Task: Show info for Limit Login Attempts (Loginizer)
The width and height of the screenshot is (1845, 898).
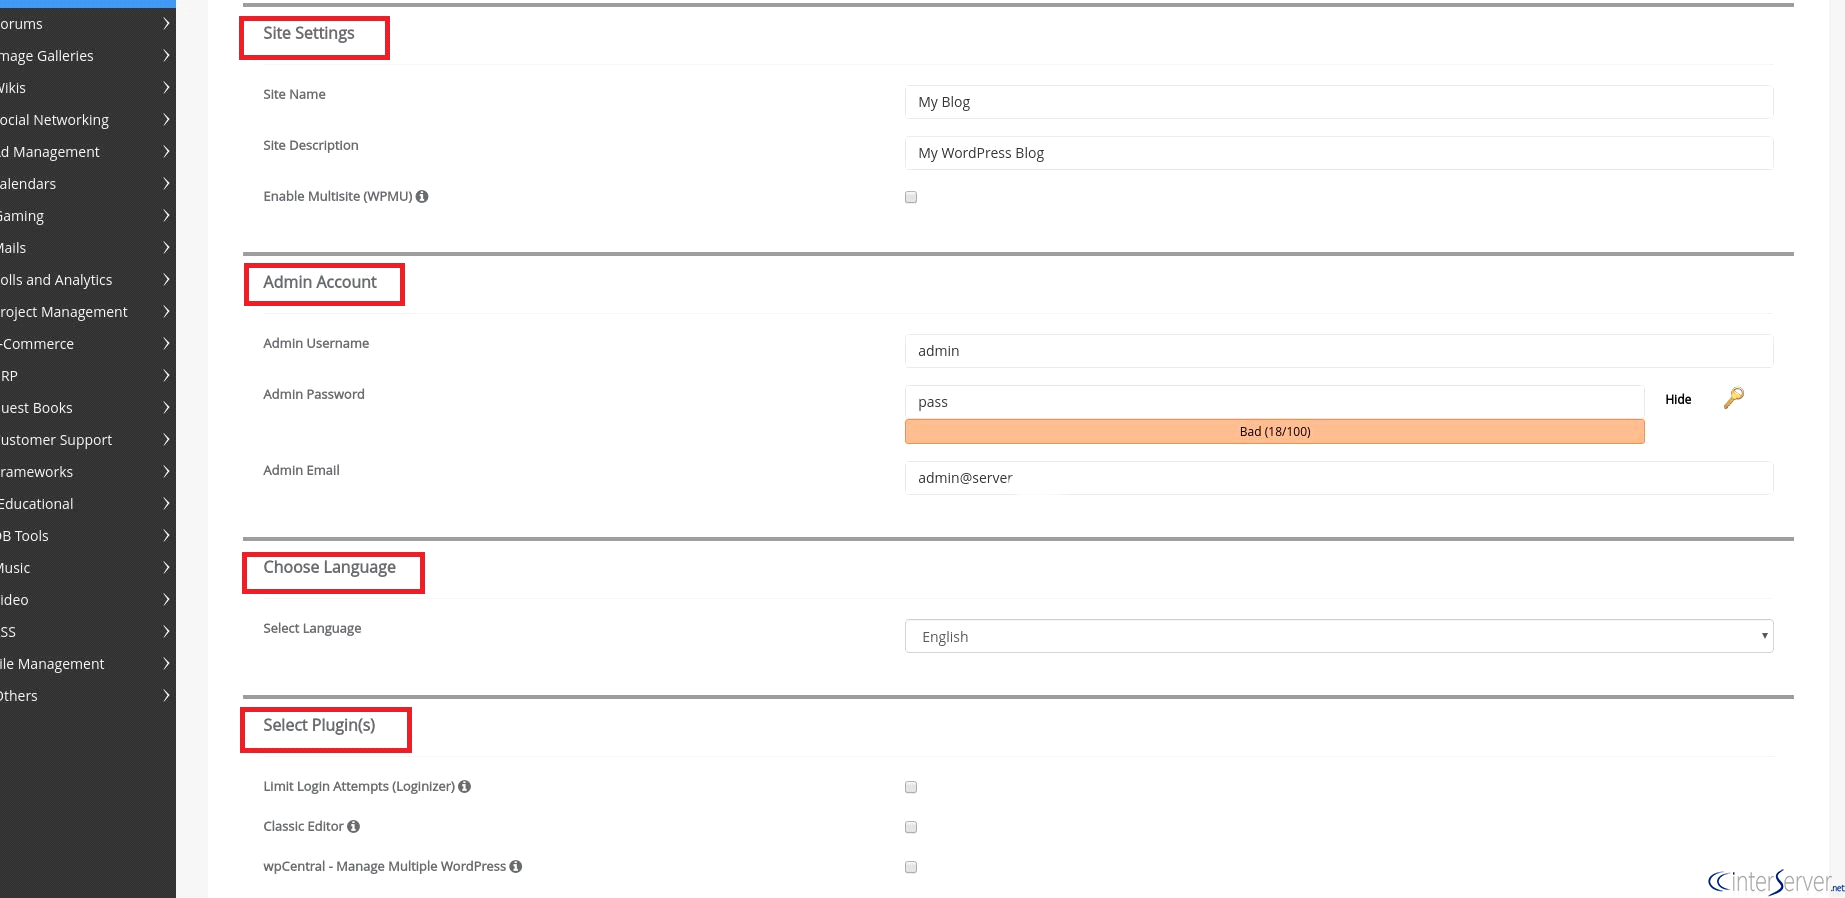Action: 464,787
